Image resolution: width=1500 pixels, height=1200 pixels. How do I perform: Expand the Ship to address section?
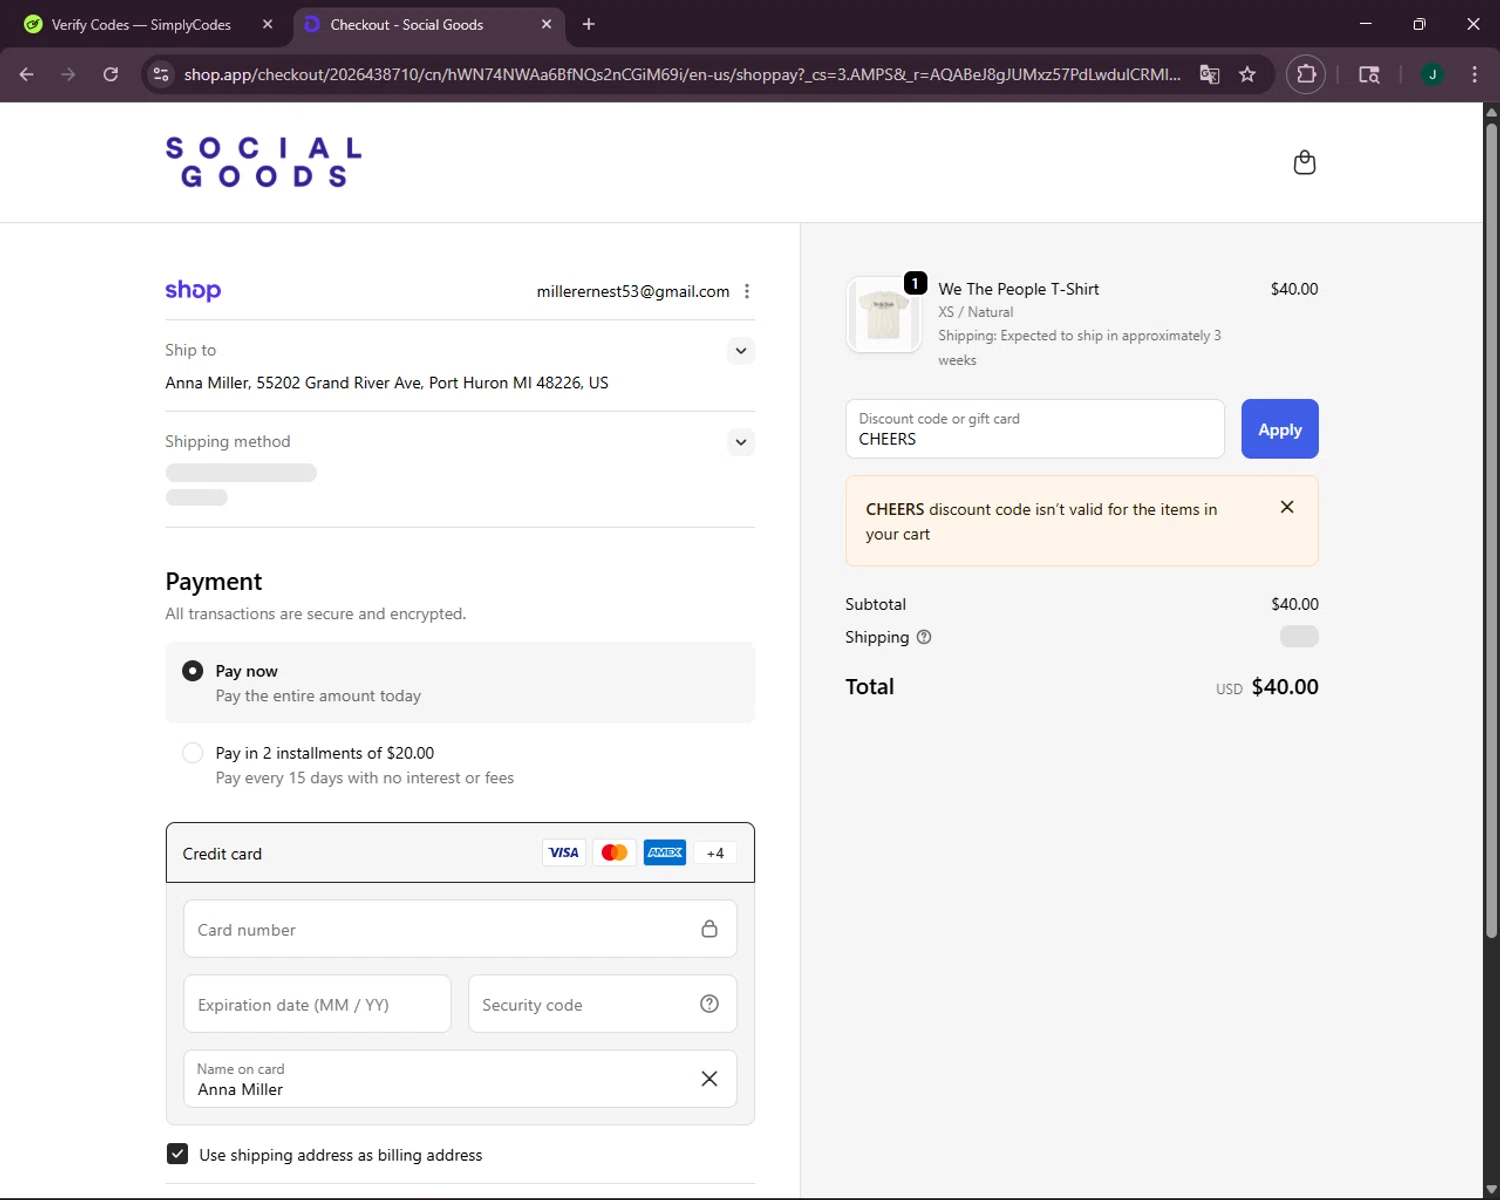point(741,351)
